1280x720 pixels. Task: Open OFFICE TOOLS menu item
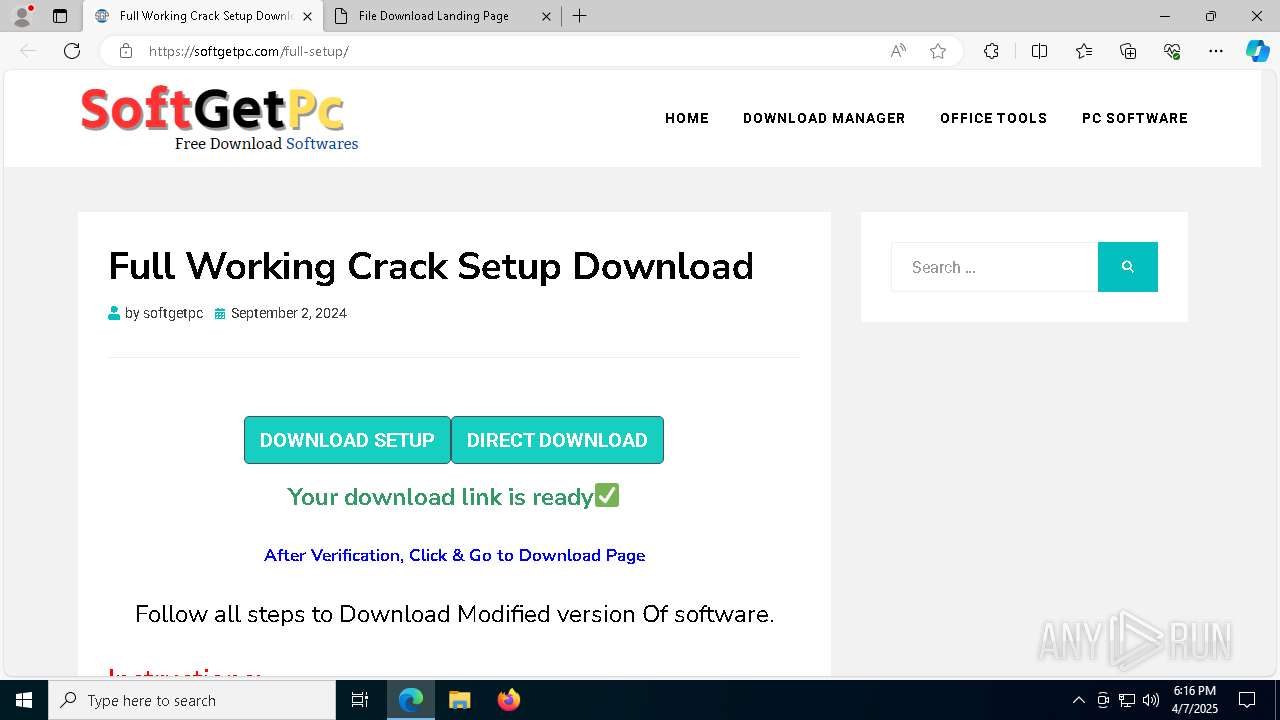point(993,118)
